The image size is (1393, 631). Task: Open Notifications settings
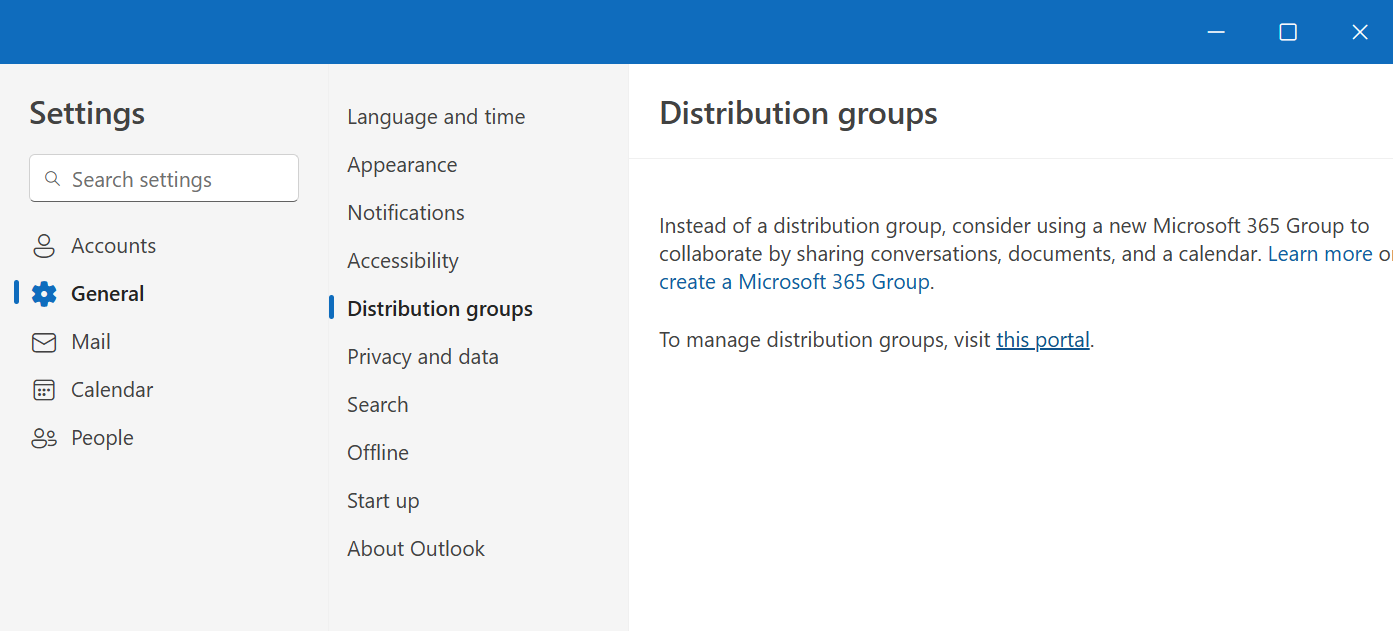[406, 213]
